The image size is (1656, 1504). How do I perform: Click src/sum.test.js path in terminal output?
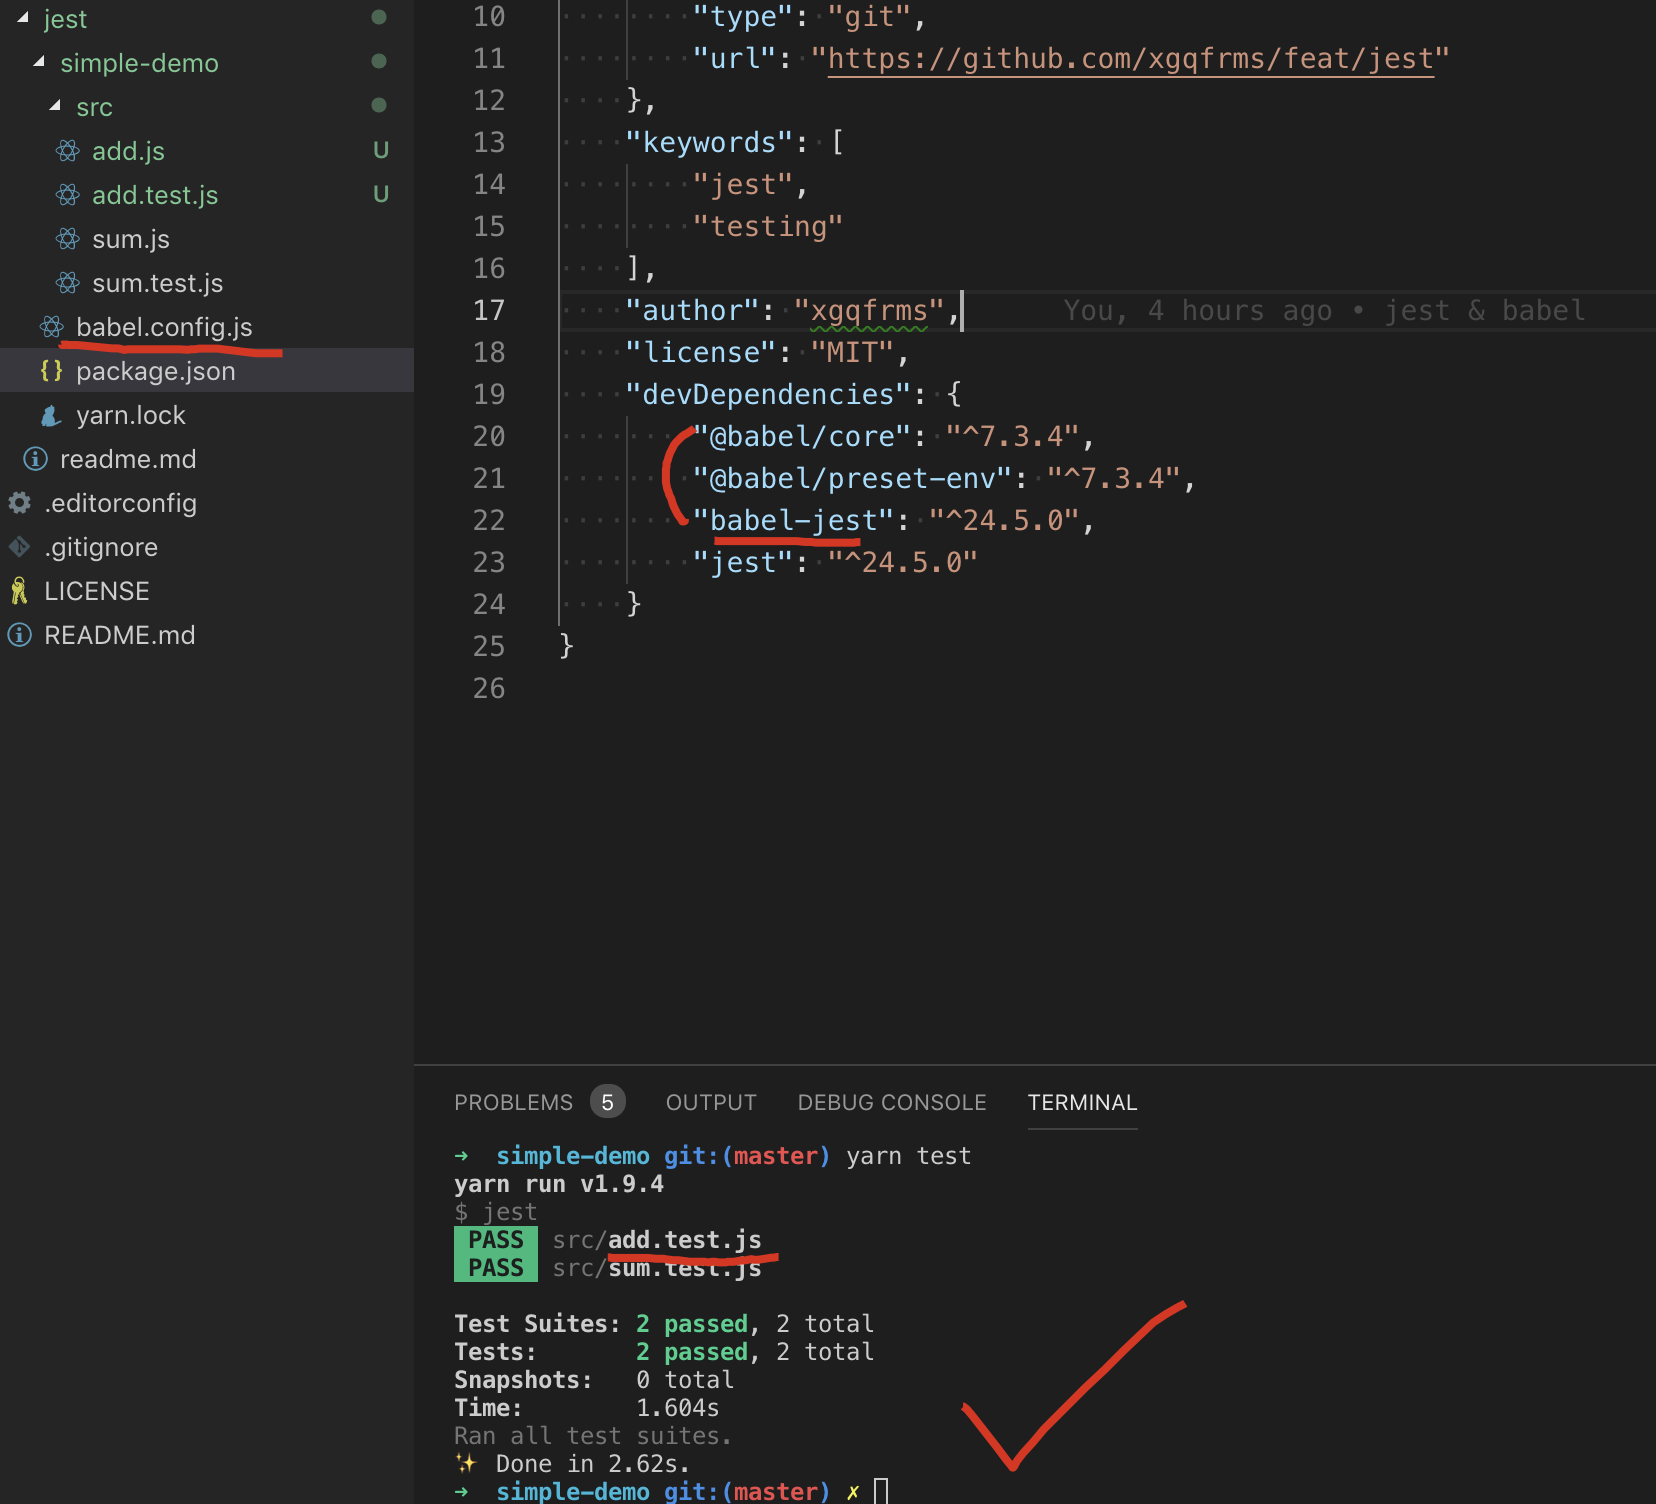[x=657, y=1268]
